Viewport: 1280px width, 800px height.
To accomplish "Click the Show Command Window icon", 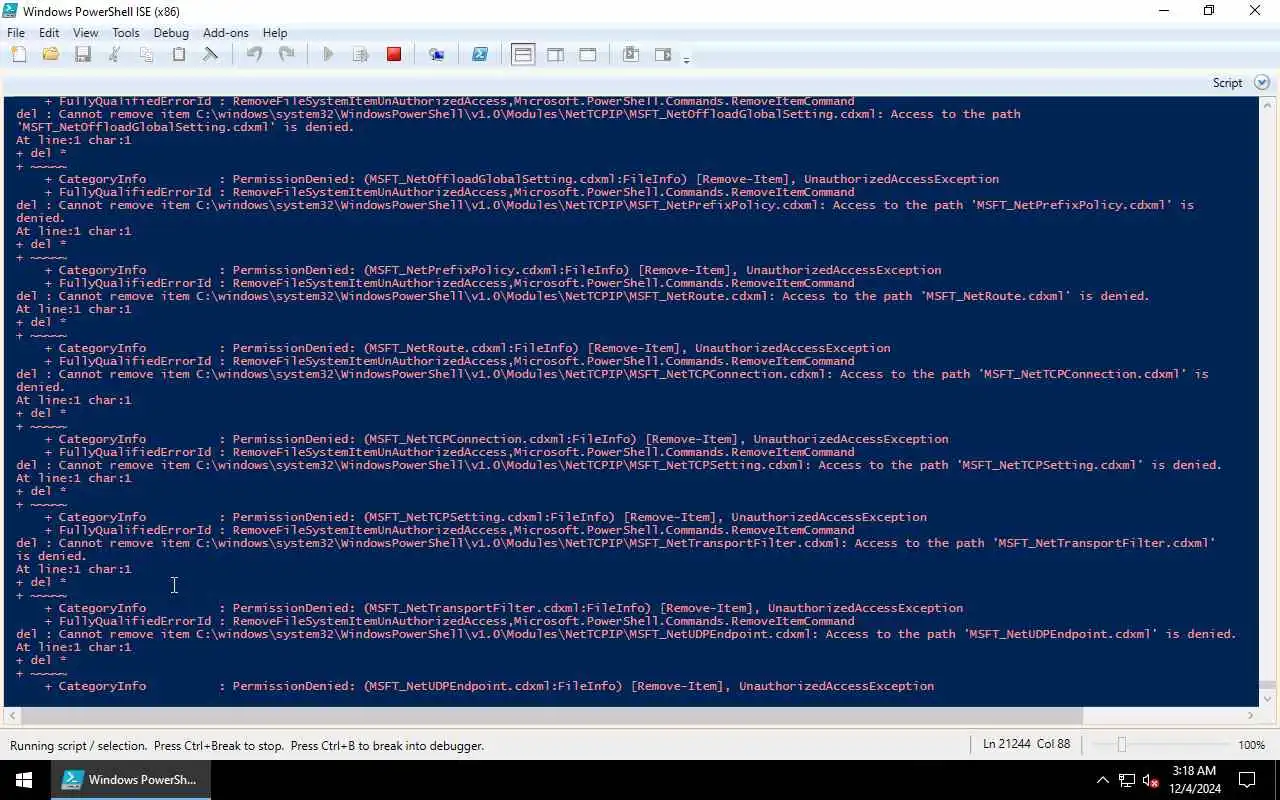I will point(631,55).
